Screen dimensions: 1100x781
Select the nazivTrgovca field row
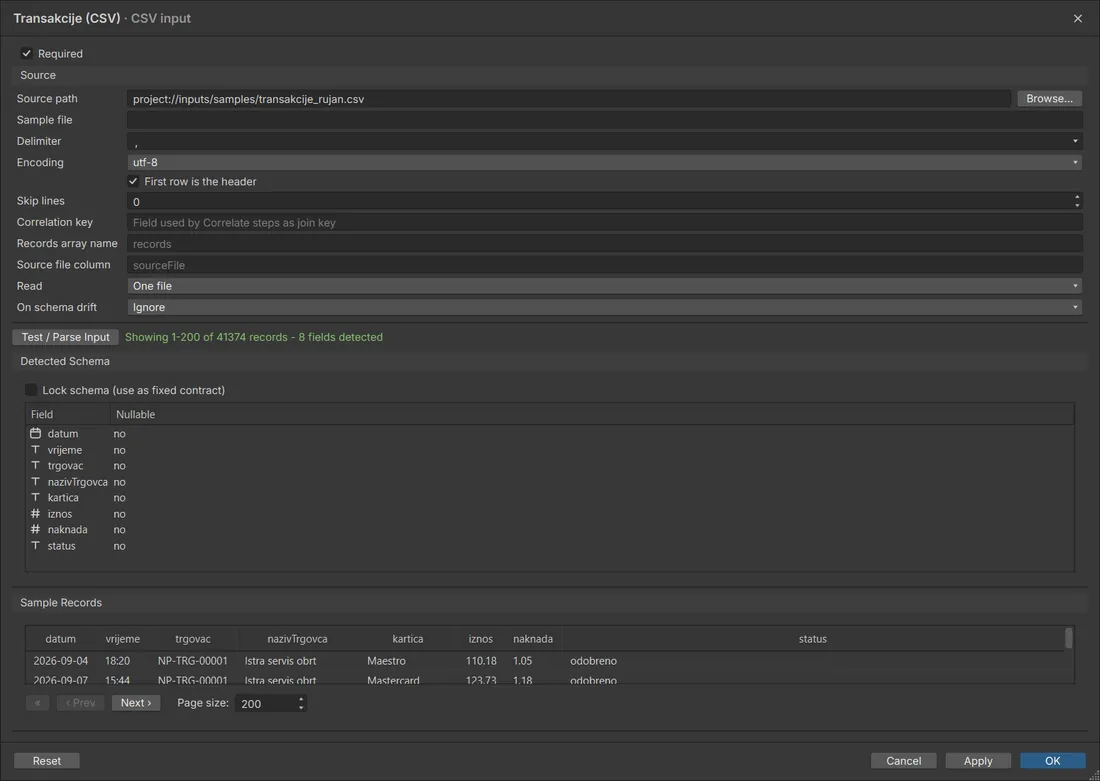pyautogui.click(x=549, y=481)
